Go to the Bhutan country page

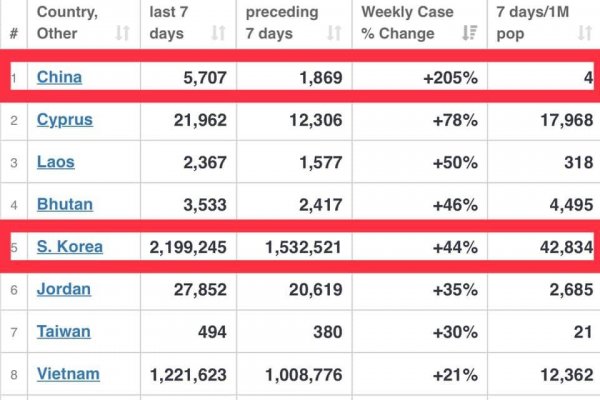coord(64,204)
